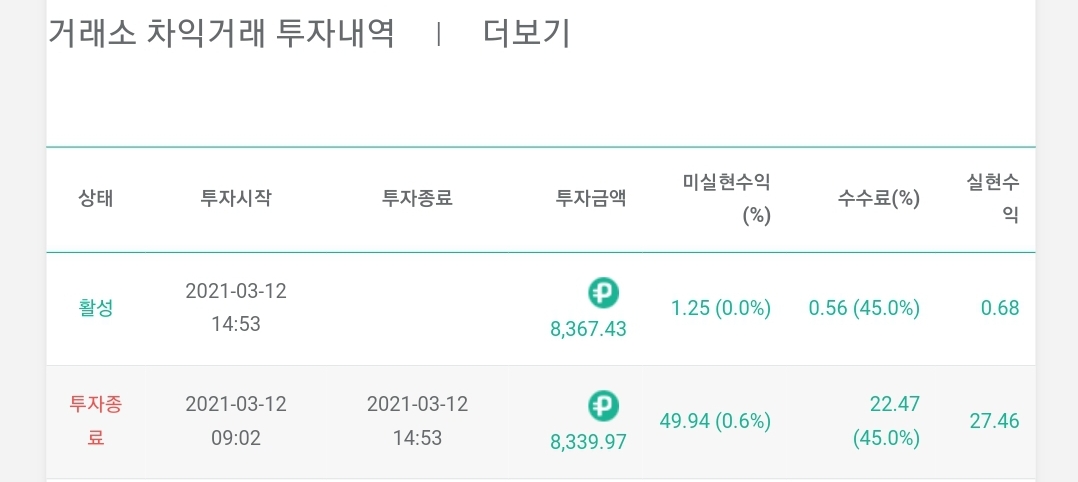This screenshot has width=1078, height=482.
Task: Click the red 투자종료 status label
Action: (96, 421)
